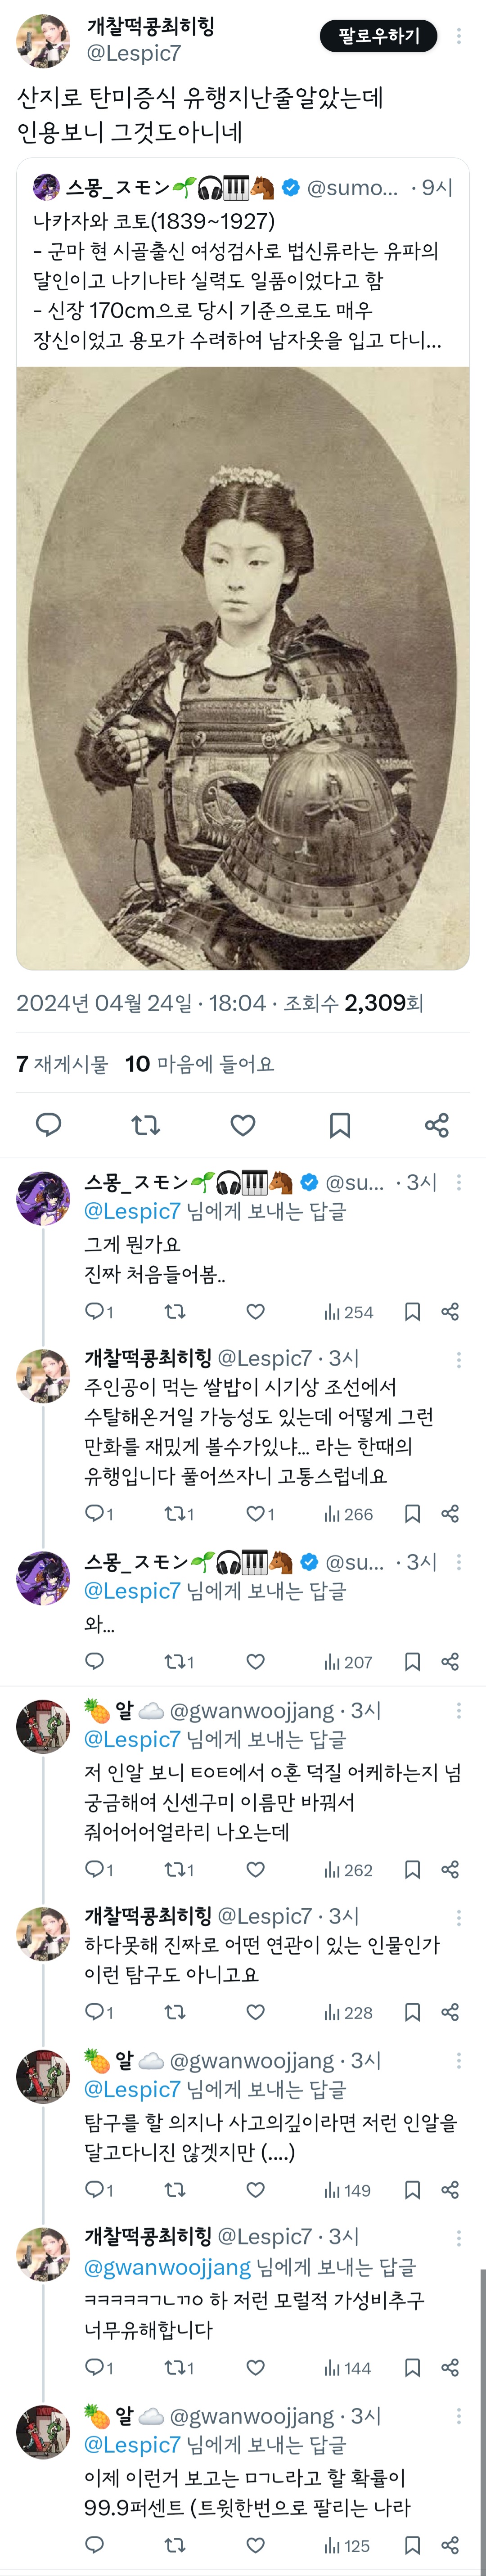This screenshot has height=2576, width=486.
Task: Reply to the main post via the speech bubble icon
Action: (x=49, y=1125)
